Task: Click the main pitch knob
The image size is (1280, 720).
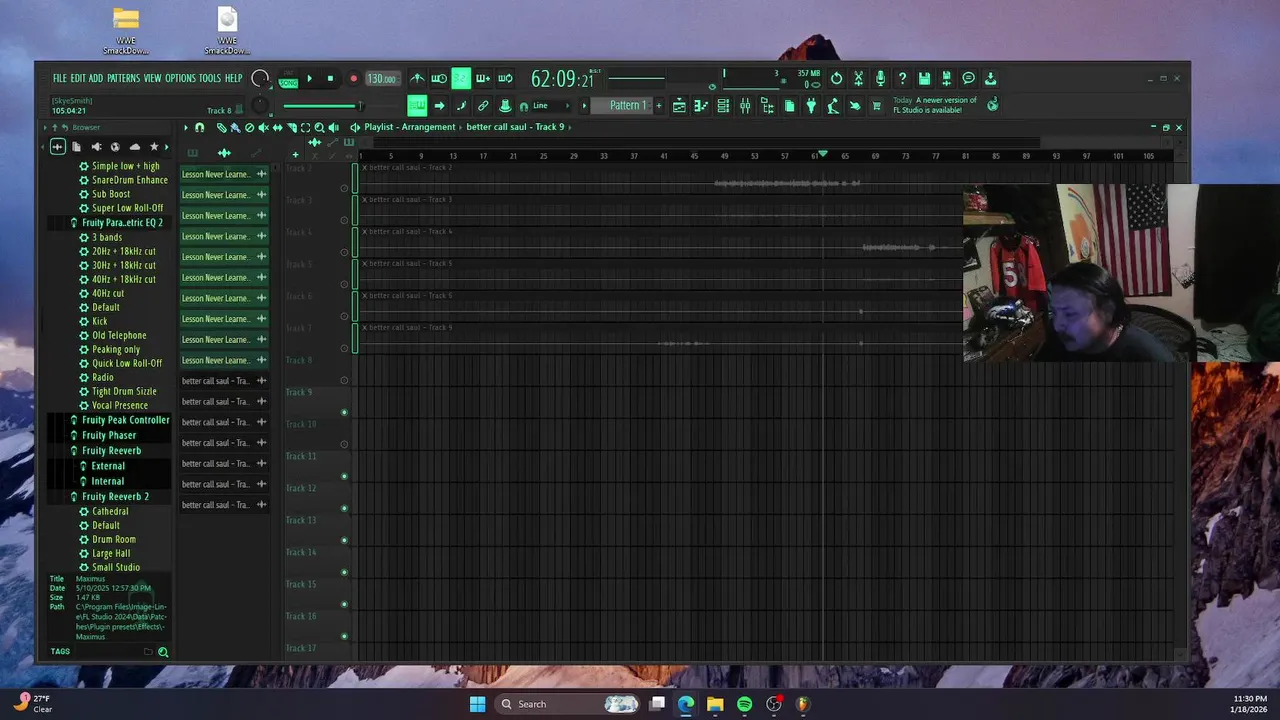Action: pos(260,105)
